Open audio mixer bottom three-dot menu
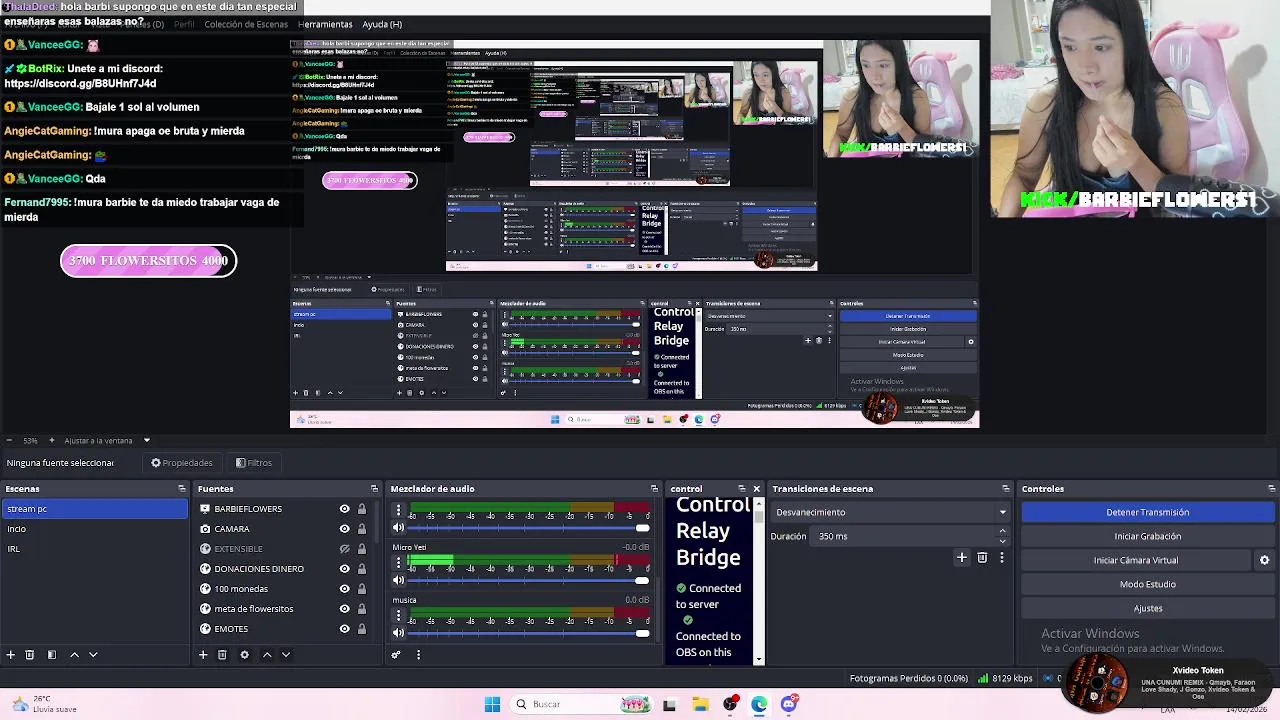Viewport: 1280px width, 720px height. [418, 654]
